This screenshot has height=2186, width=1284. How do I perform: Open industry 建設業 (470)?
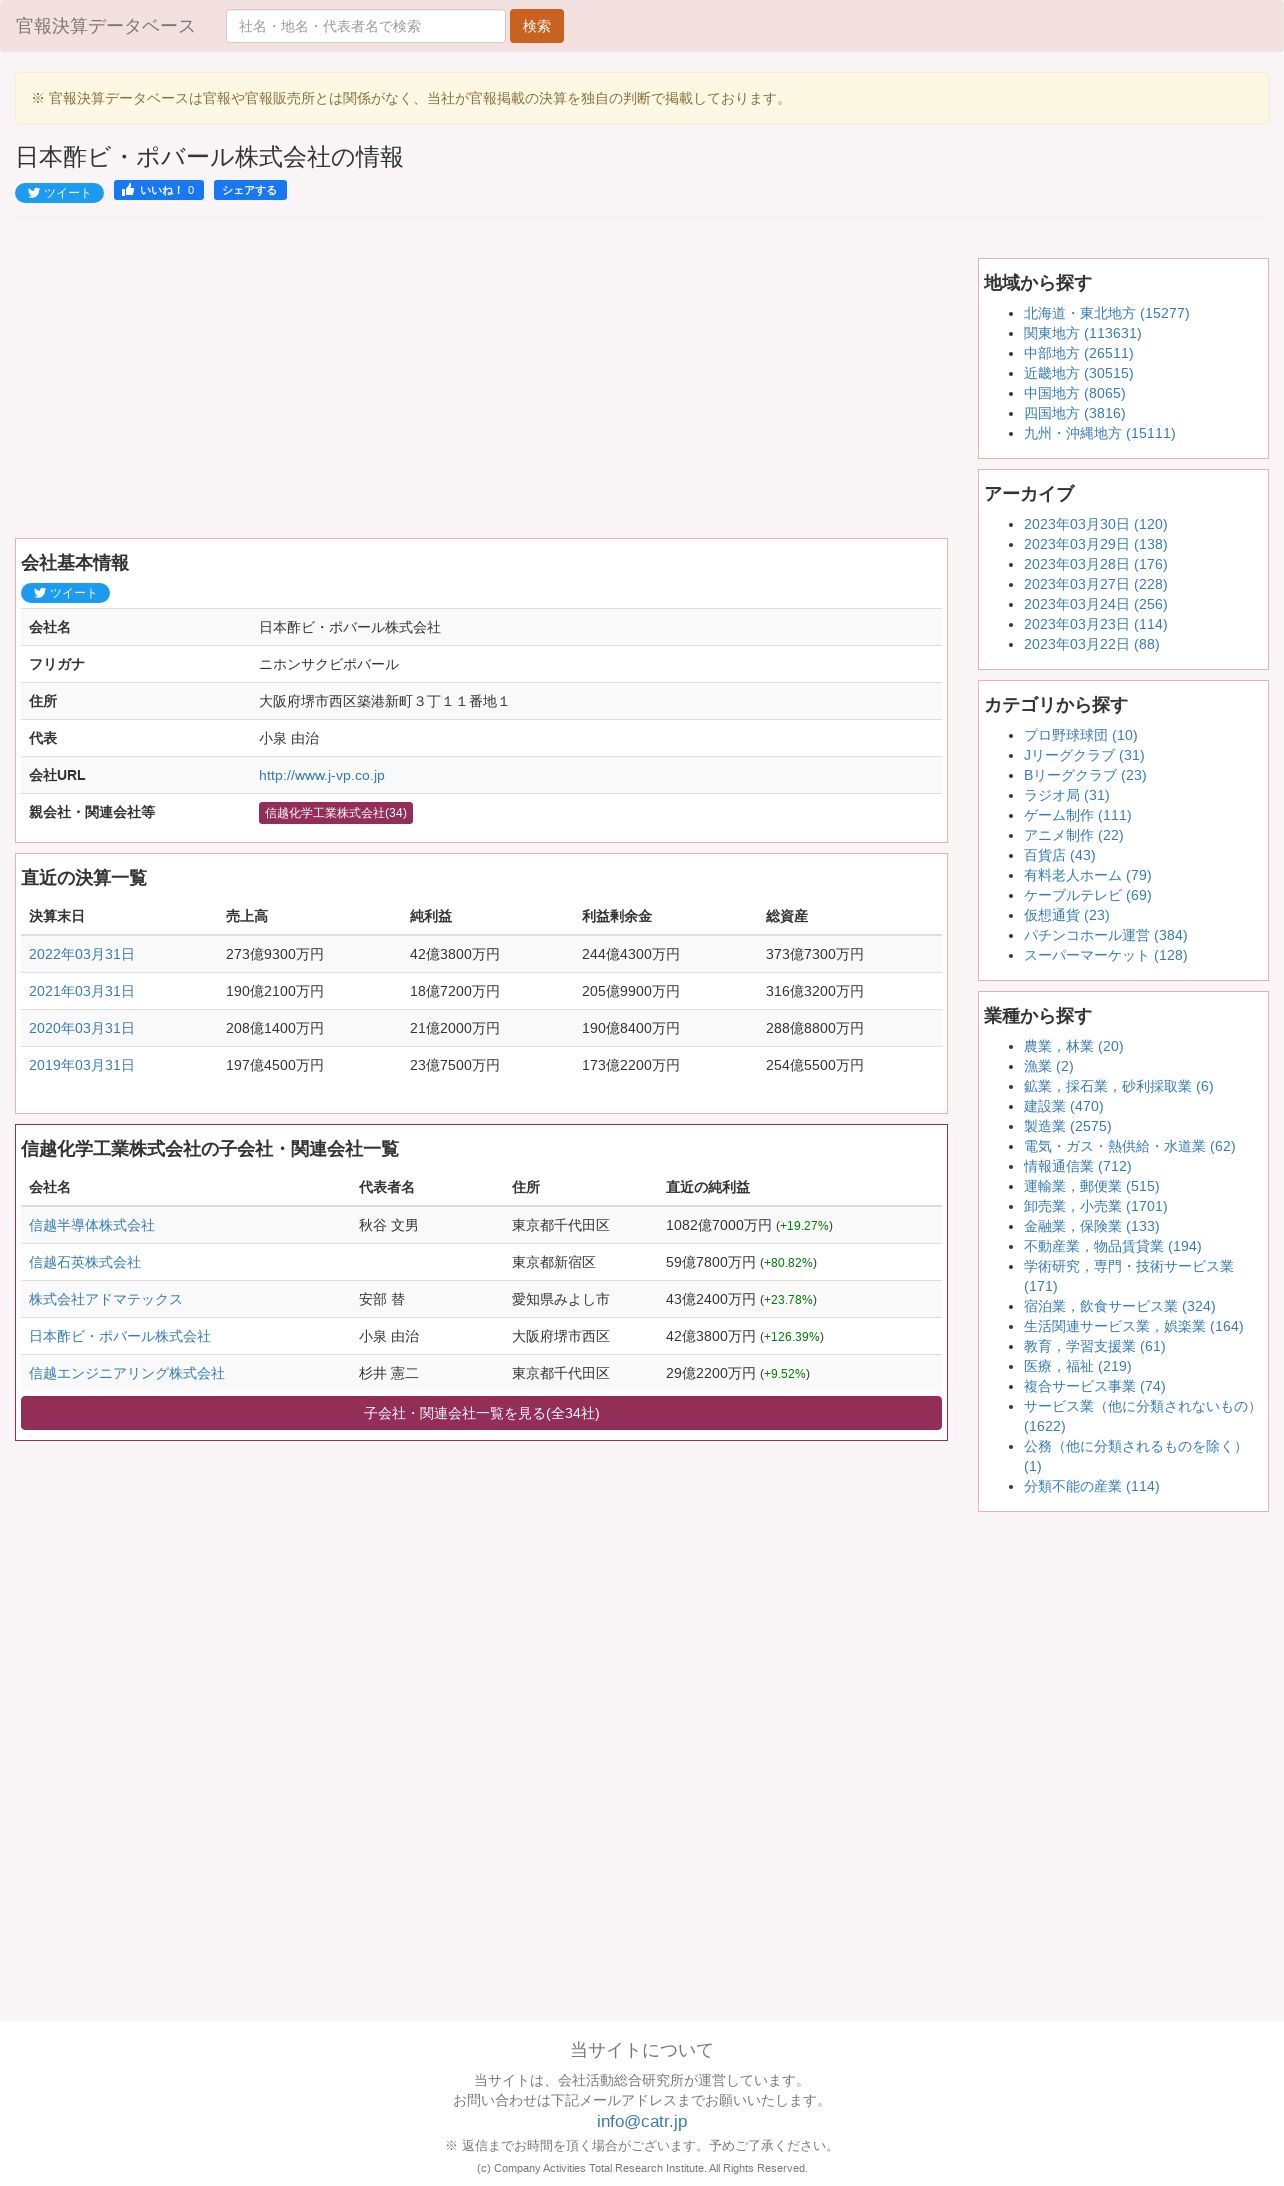1063,1107
